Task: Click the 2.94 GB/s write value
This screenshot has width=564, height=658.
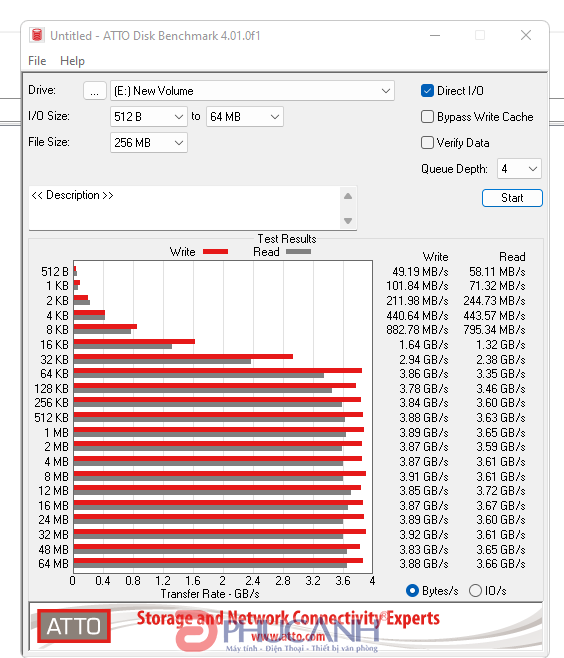Action: pos(423,360)
